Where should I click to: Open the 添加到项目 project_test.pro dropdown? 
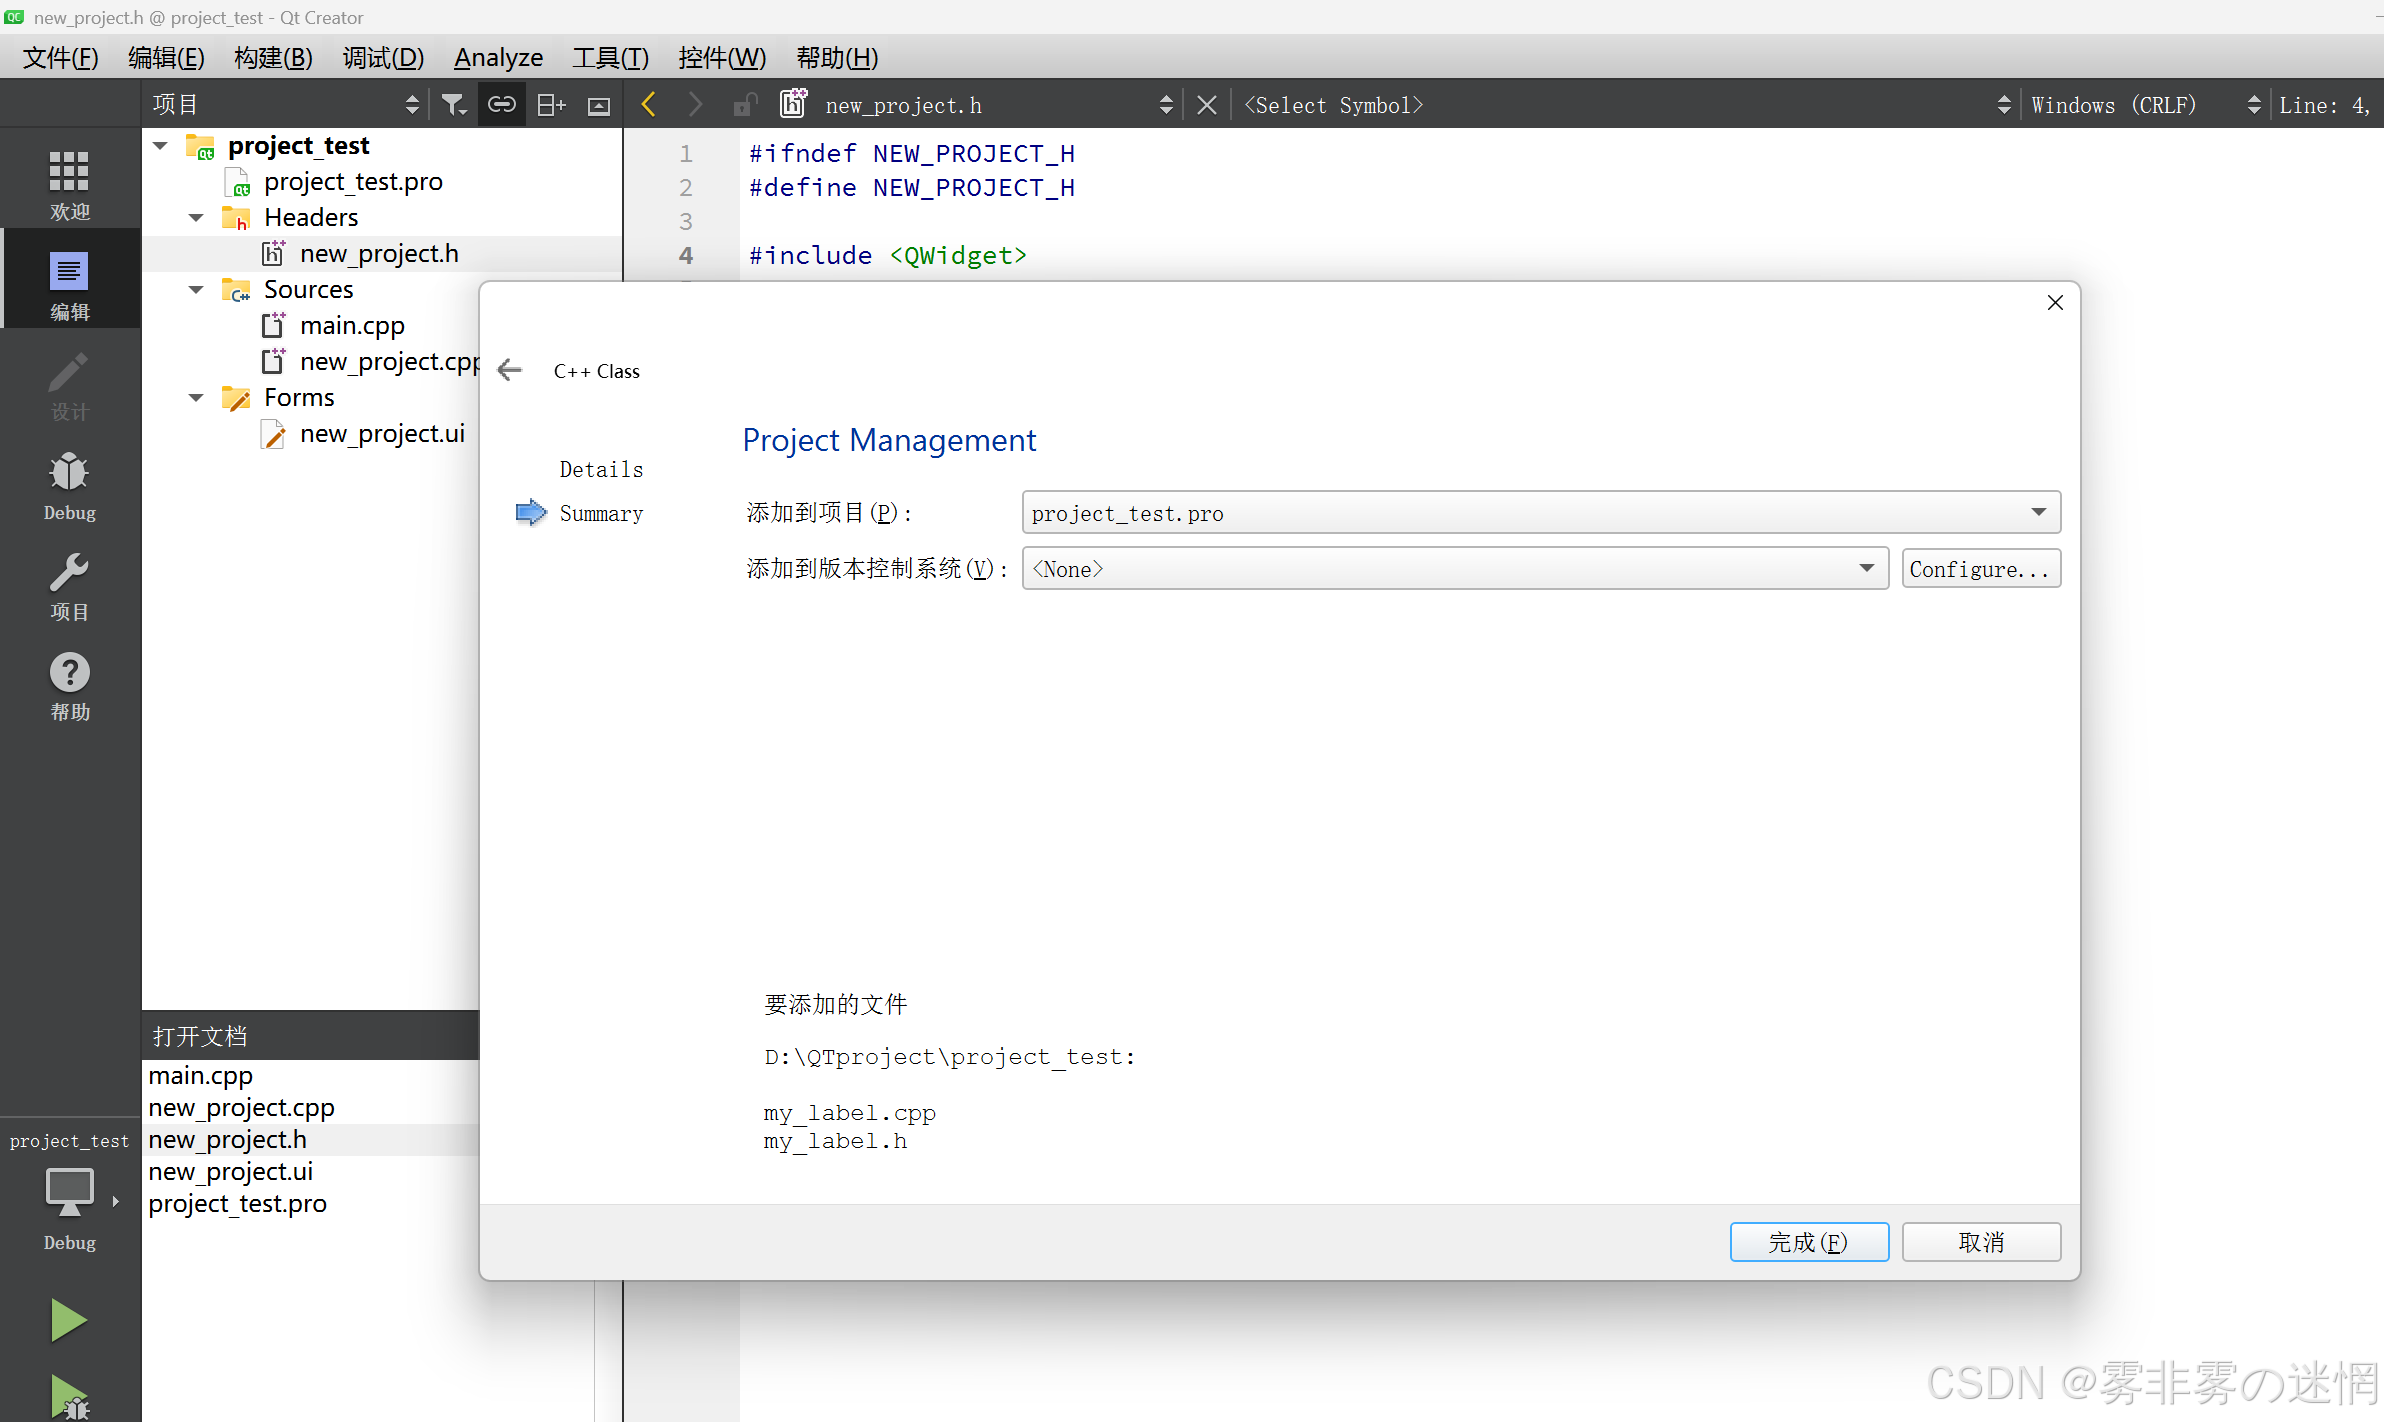1540,513
